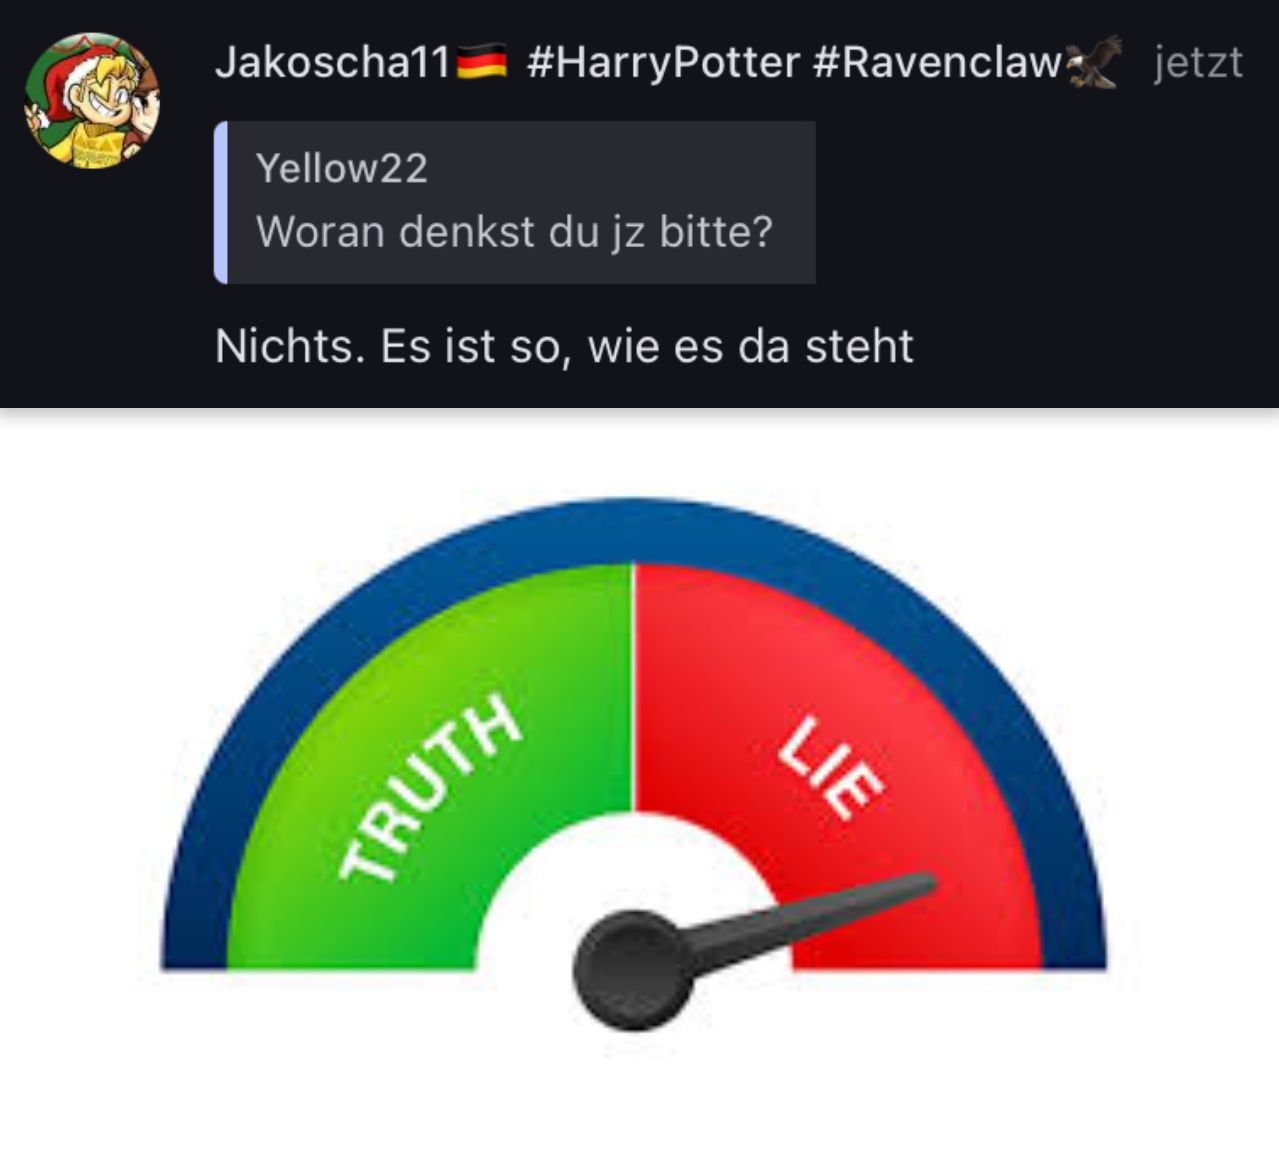This screenshot has height=1160, width=1279.
Task: Click the Yellow22 name in quote
Action: [x=342, y=168]
